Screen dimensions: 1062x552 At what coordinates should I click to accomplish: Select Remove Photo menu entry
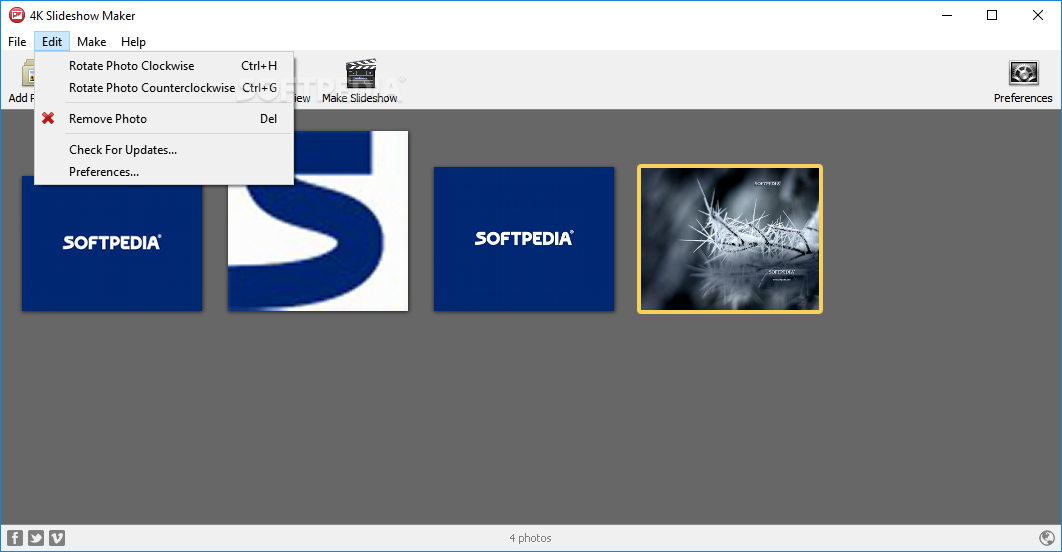164,119
